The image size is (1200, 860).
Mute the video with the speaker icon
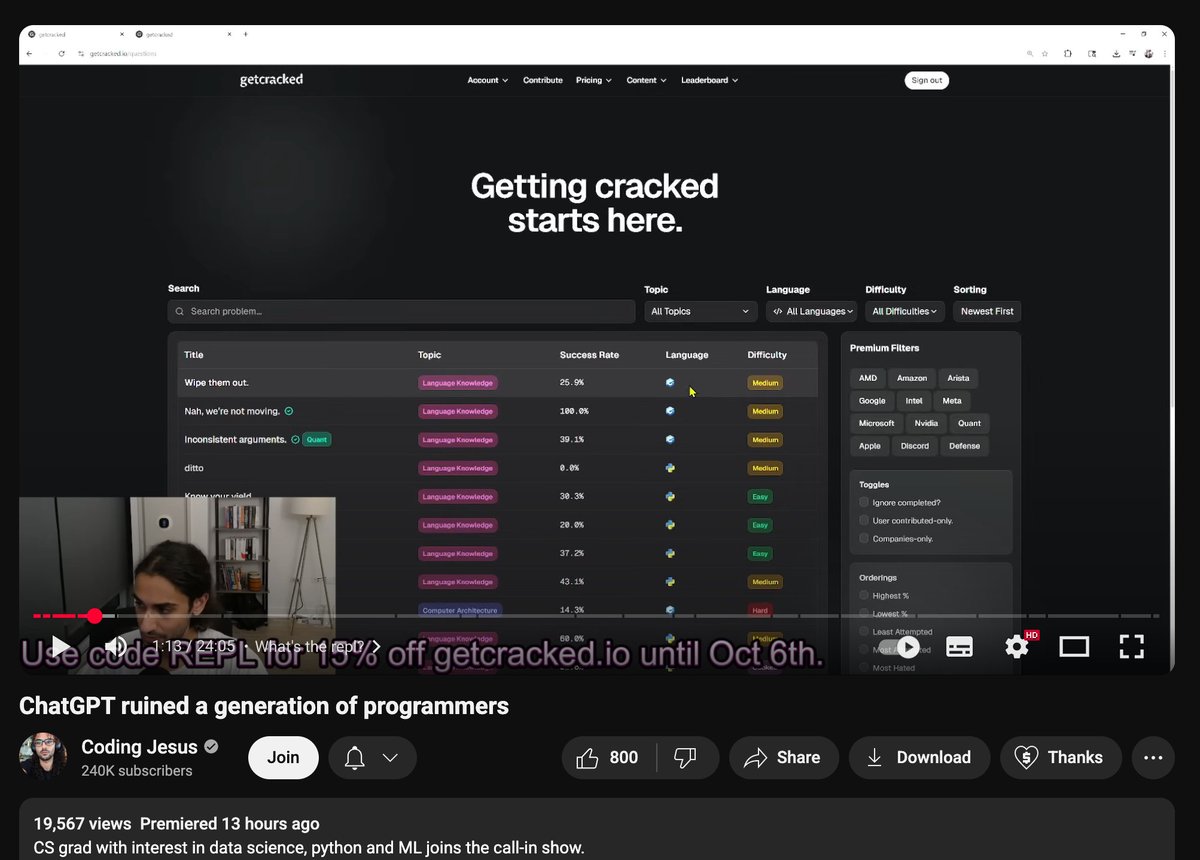pyautogui.click(x=116, y=646)
